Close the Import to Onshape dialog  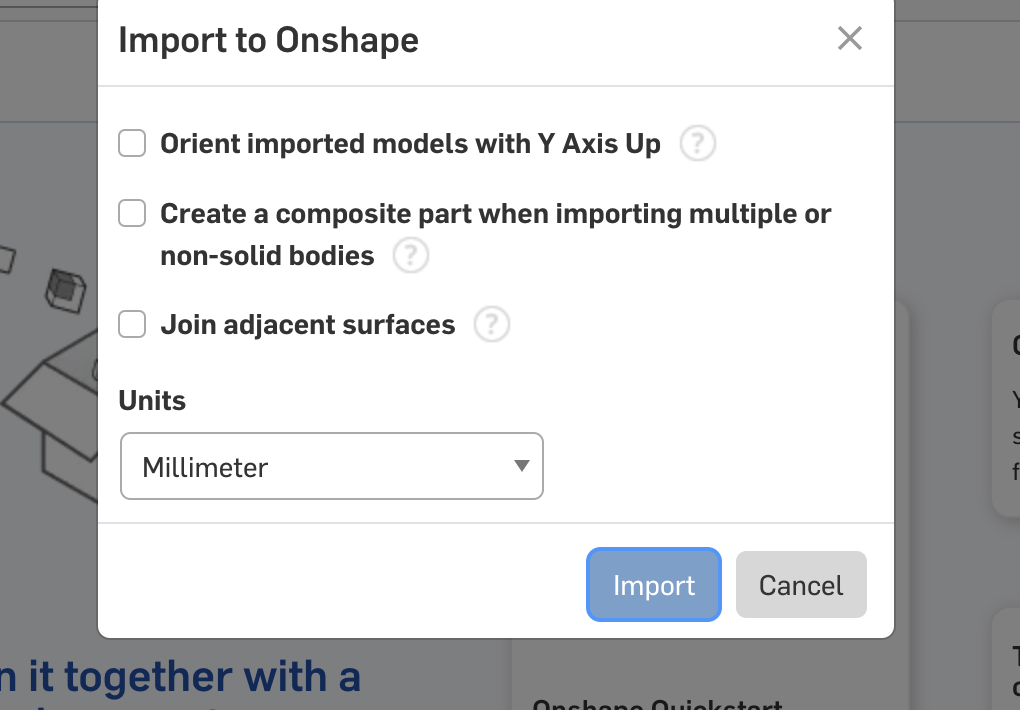point(850,38)
